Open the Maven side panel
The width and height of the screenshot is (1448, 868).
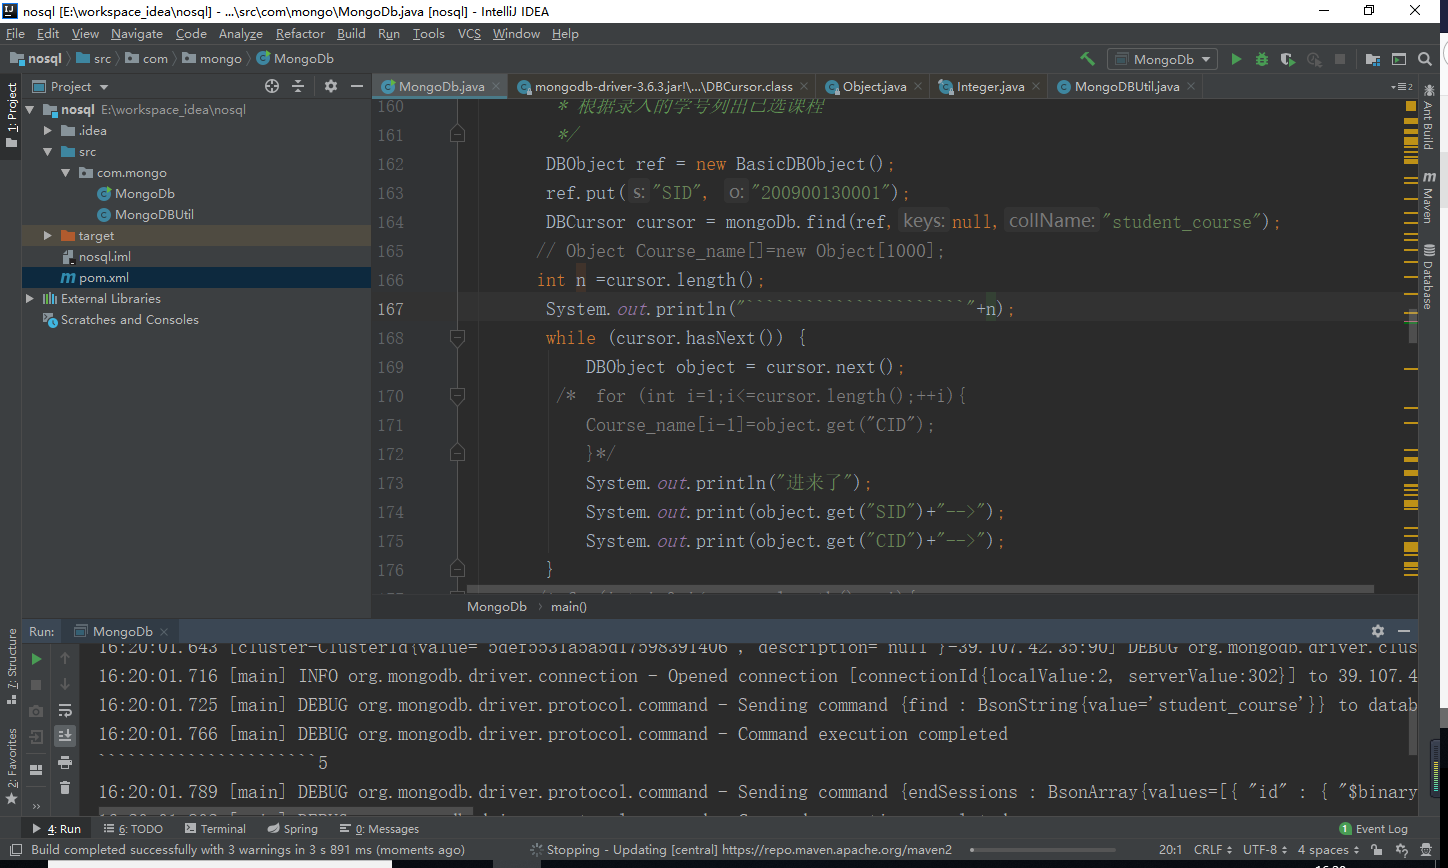(1428, 196)
